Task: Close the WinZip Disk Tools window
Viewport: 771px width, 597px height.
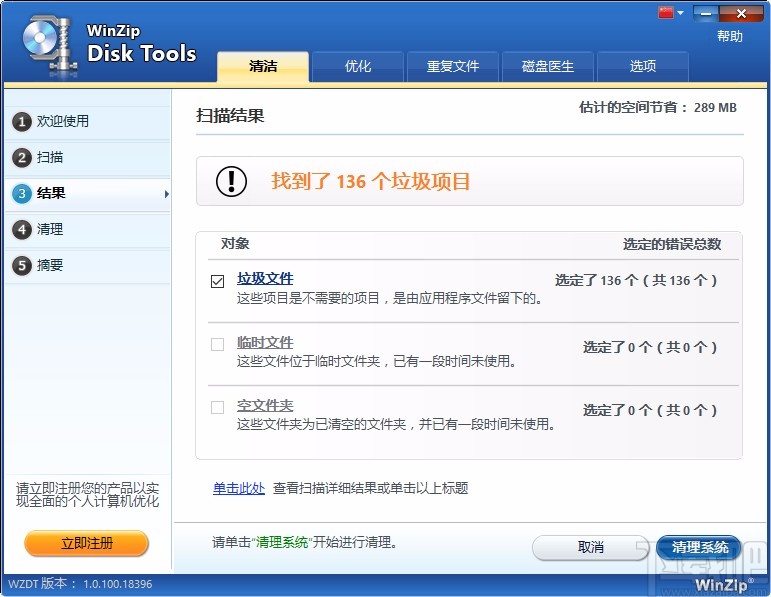Action: point(741,13)
